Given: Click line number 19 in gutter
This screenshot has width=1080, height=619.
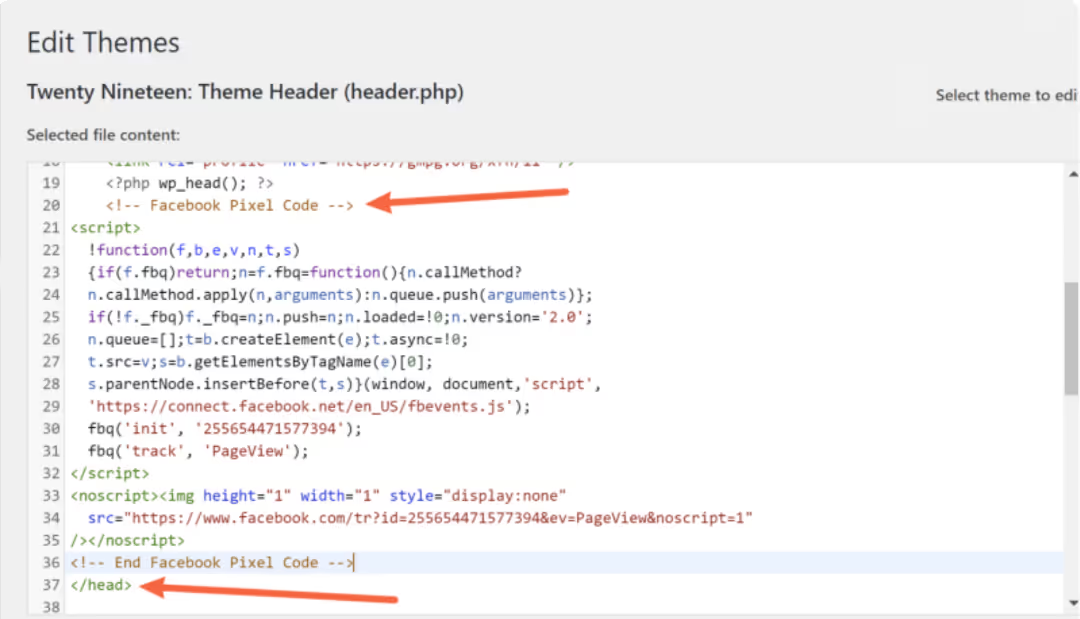Looking at the screenshot, I should (51, 183).
